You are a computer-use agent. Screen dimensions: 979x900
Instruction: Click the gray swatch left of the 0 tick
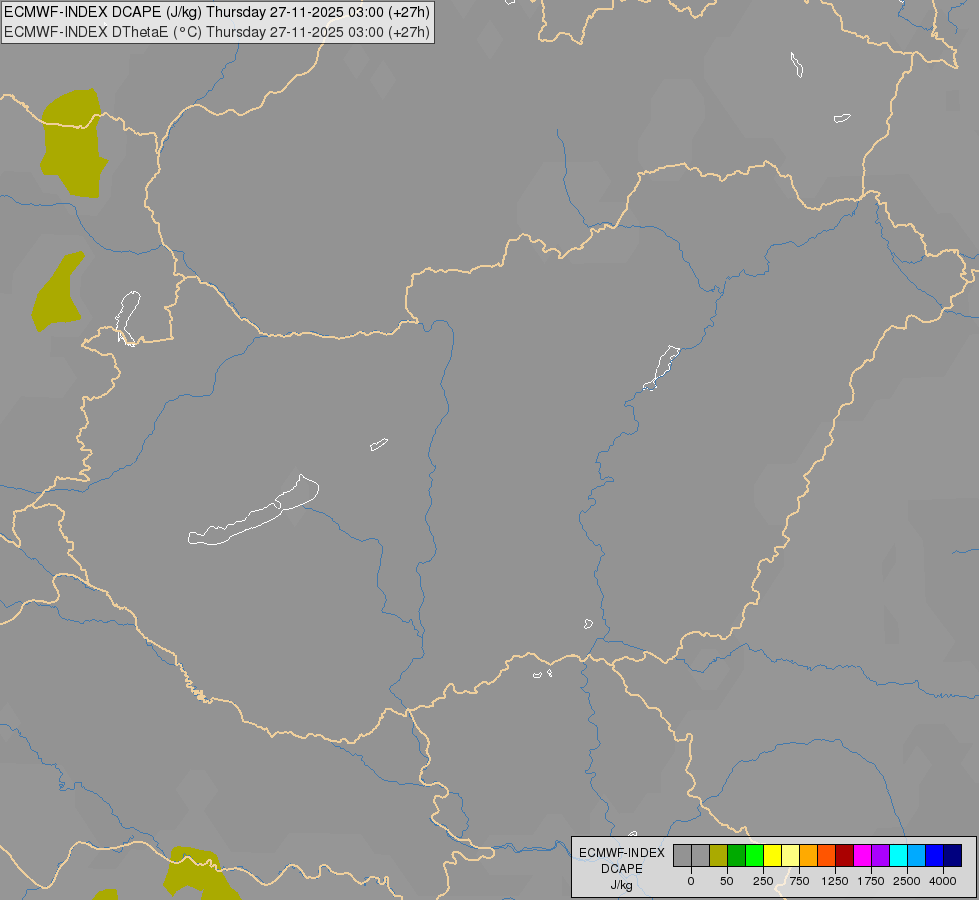coord(682,856)
